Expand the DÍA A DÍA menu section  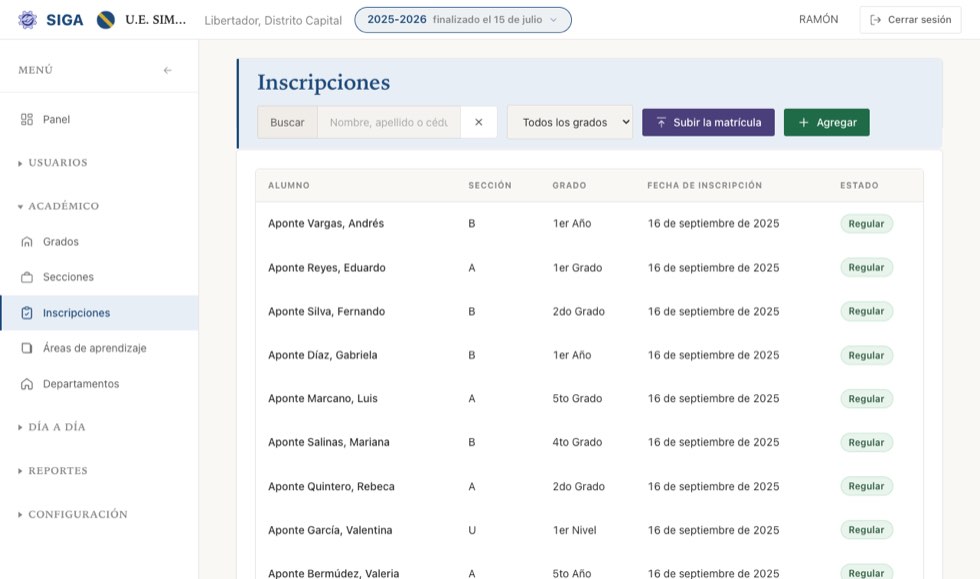click(52, 427)
